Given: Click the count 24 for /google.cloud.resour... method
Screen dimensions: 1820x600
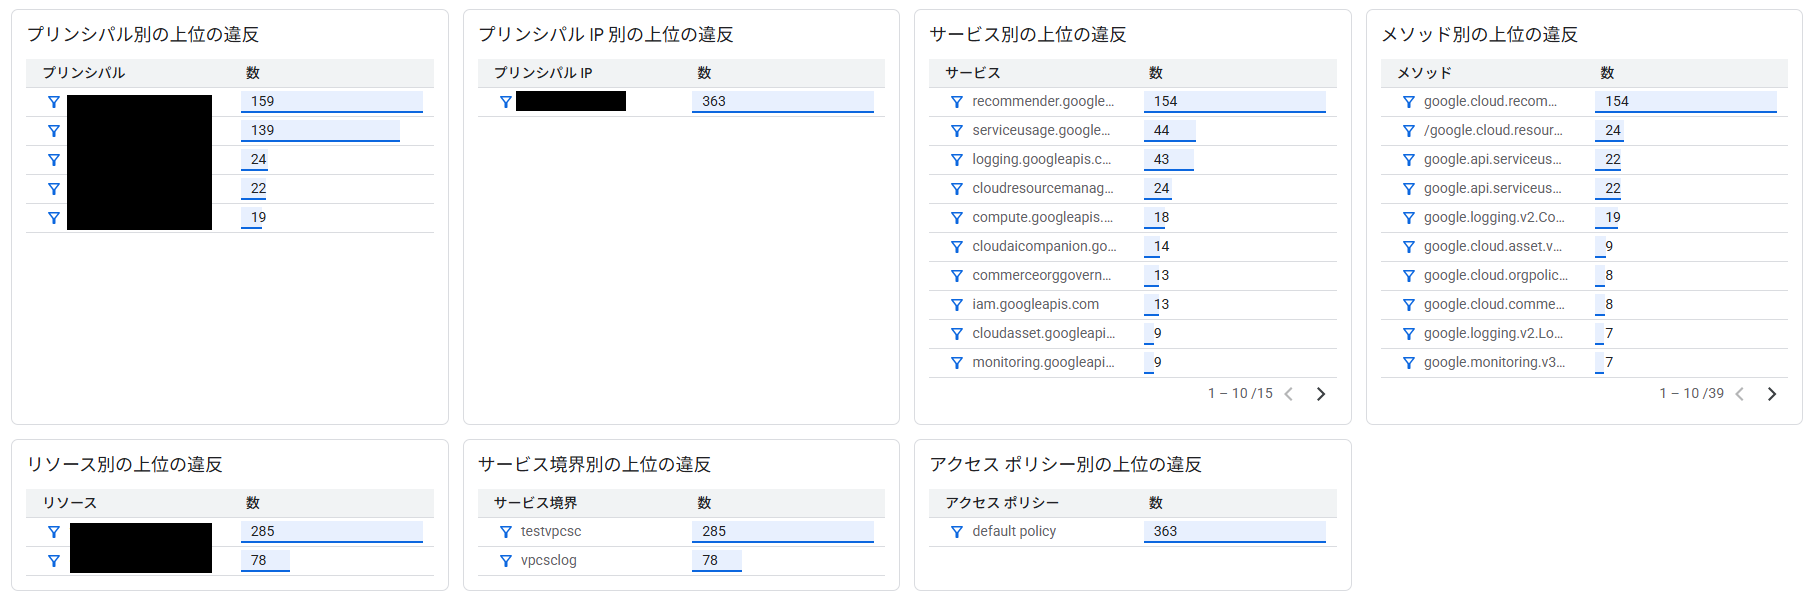Looking at the screenshot, I should click(1613, 130).
